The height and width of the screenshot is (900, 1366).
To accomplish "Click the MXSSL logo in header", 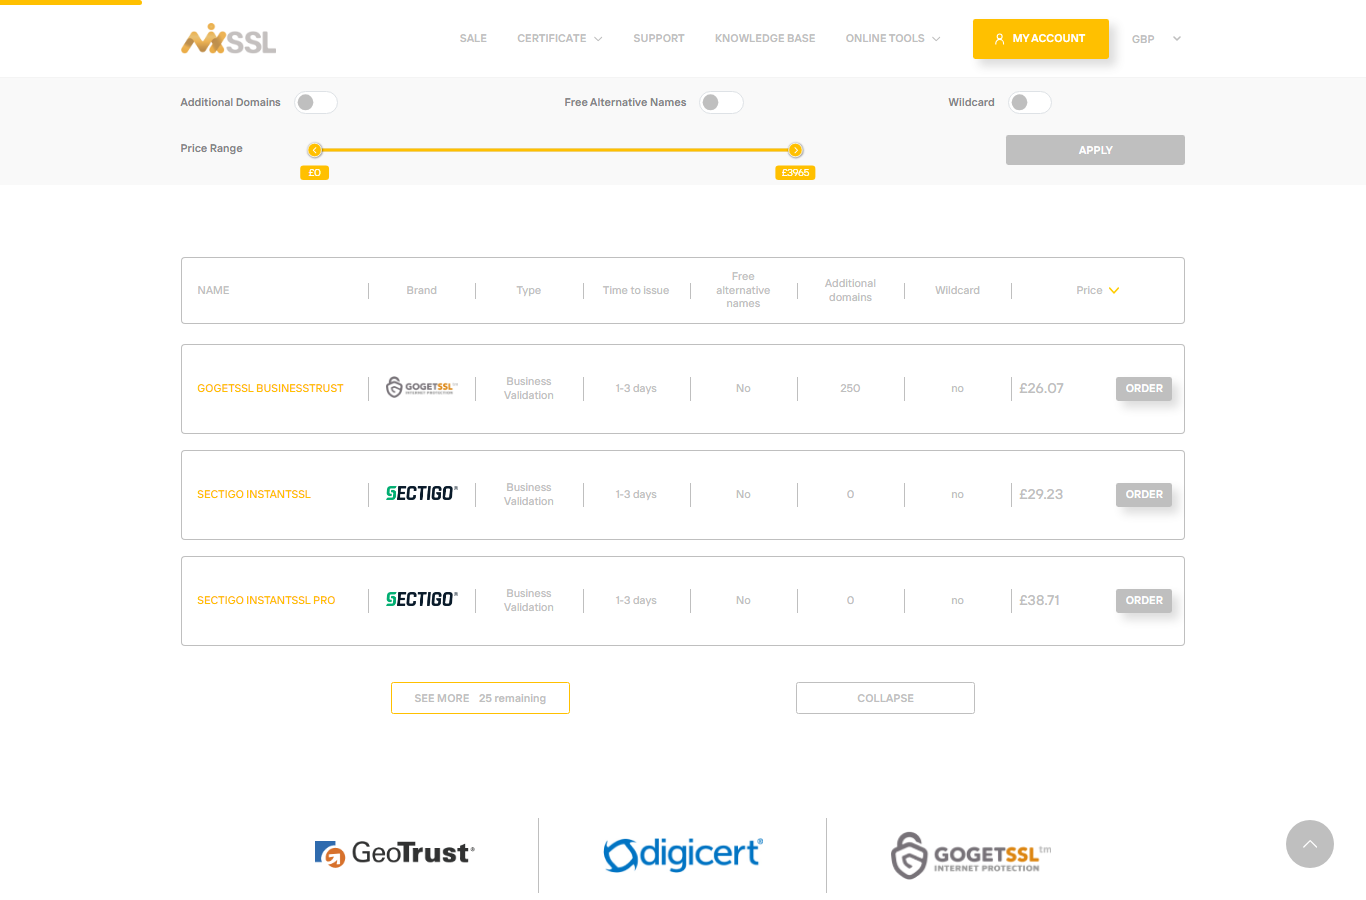I will [x=228, y=39].
